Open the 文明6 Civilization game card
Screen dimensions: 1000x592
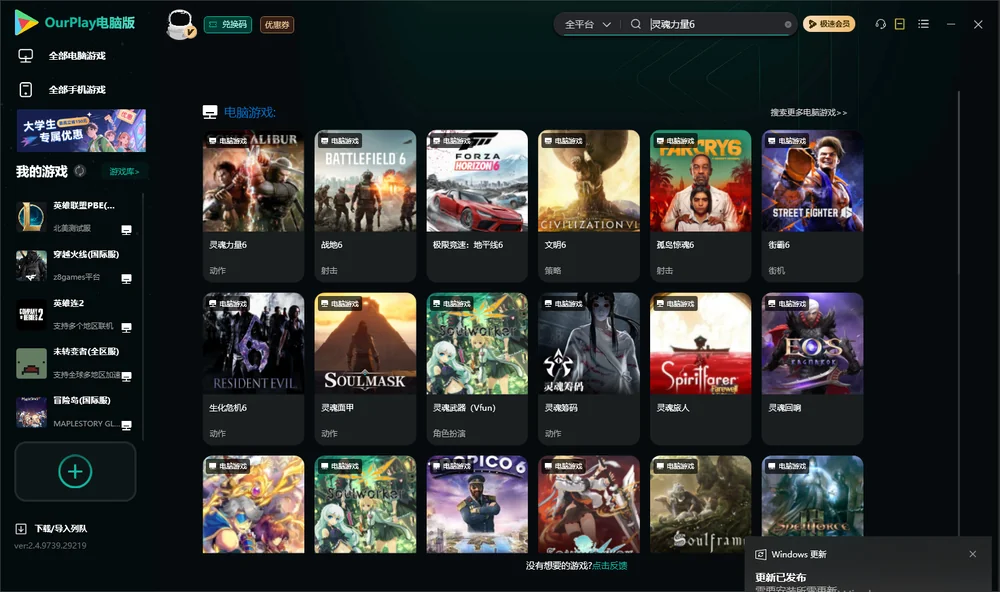[x=589, y=205]
